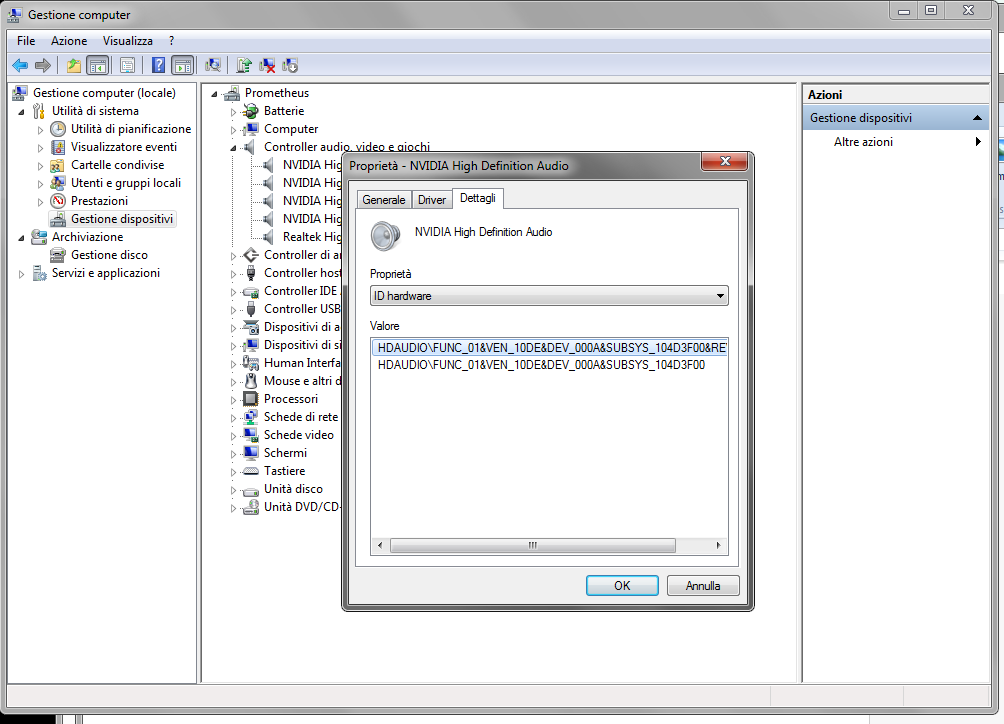The height and width of the screenshot is (724, 1004).
Task: Open the ? help menu
Action: [x=172, y=41]
